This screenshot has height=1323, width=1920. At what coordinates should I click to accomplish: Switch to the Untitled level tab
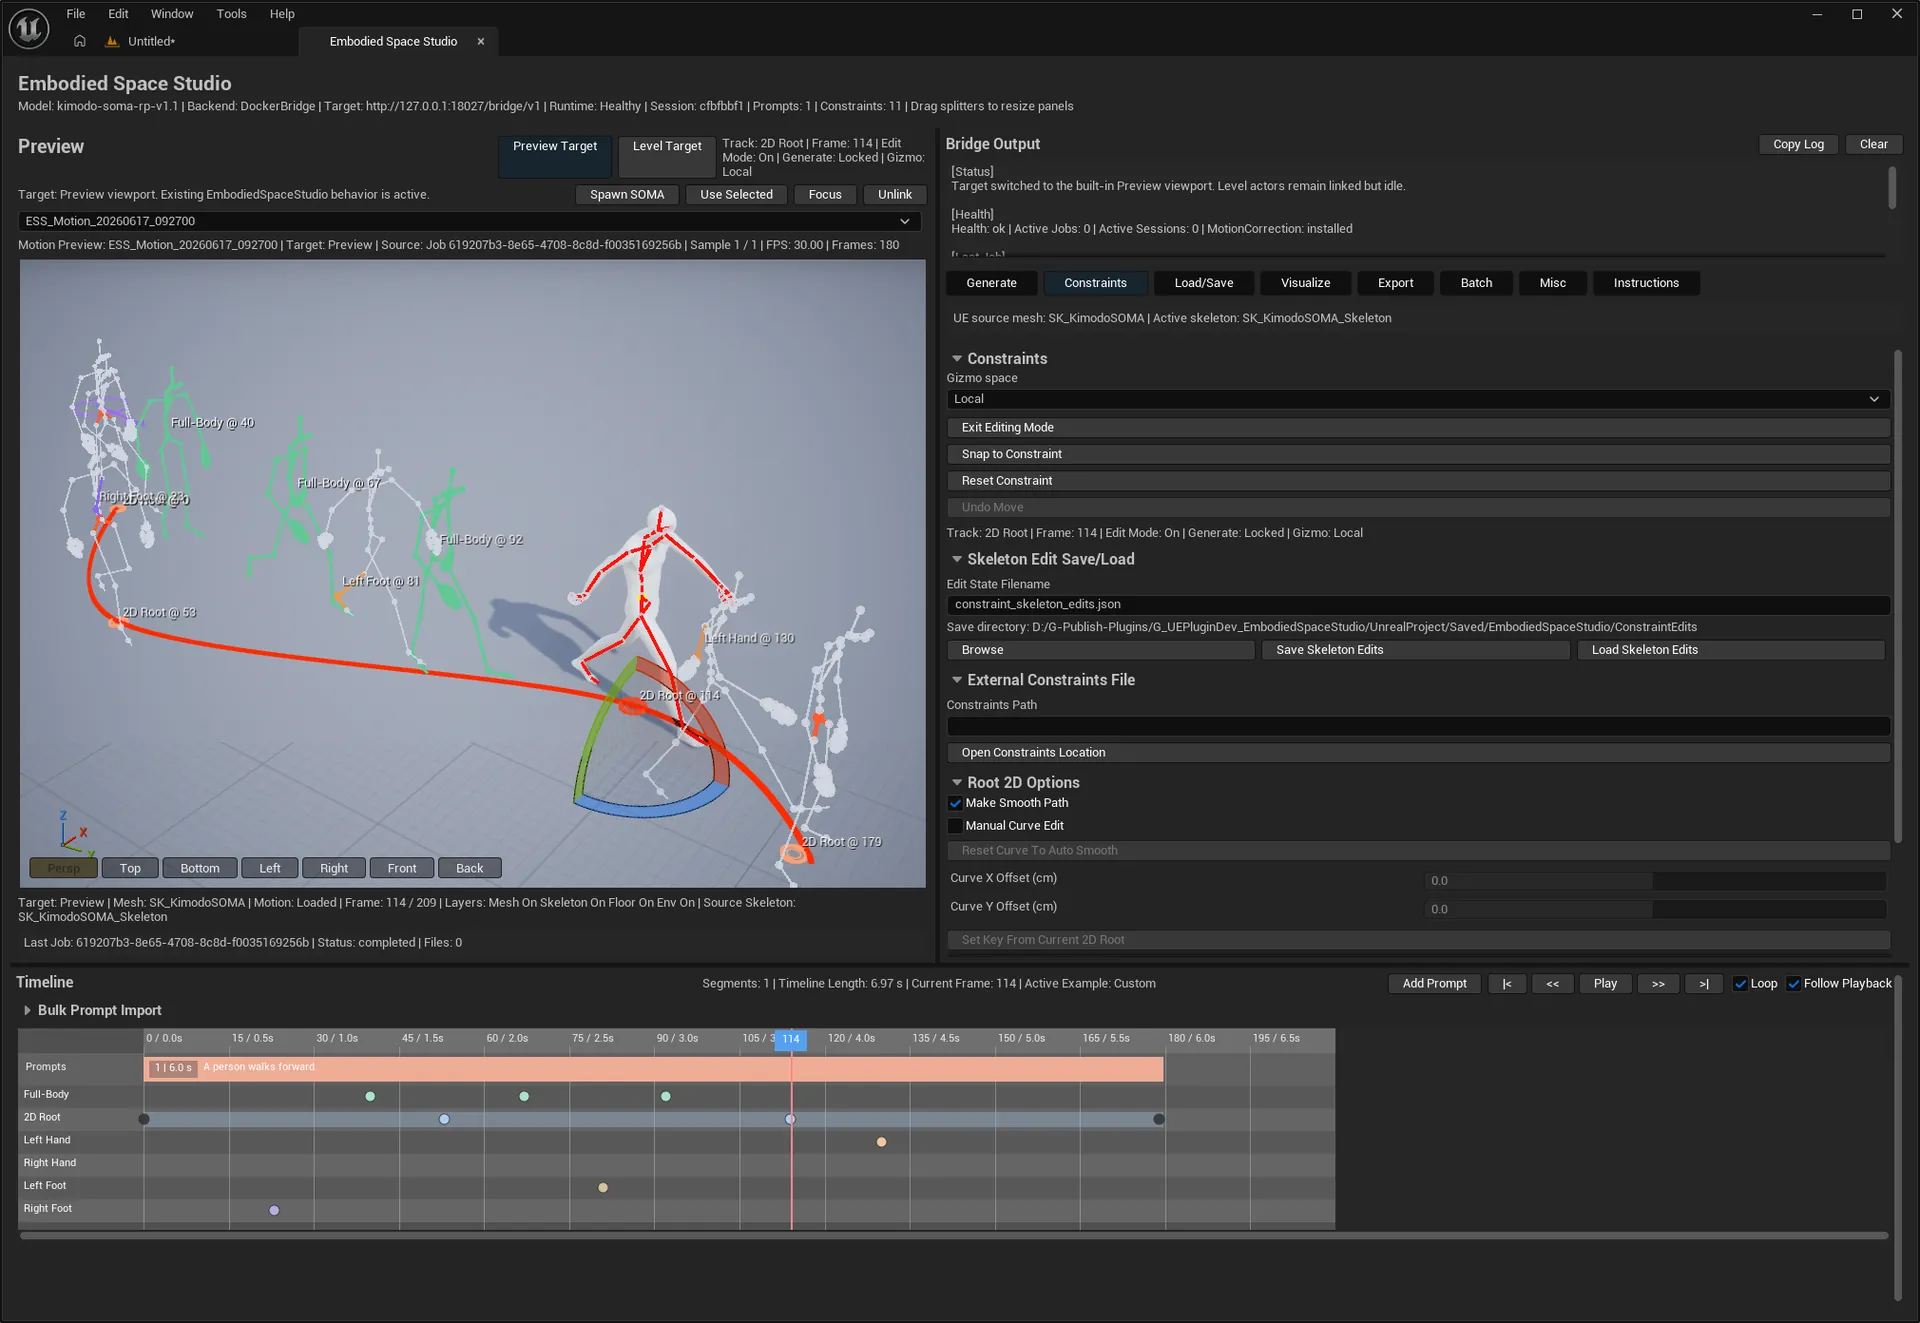(x=151, y=41)
